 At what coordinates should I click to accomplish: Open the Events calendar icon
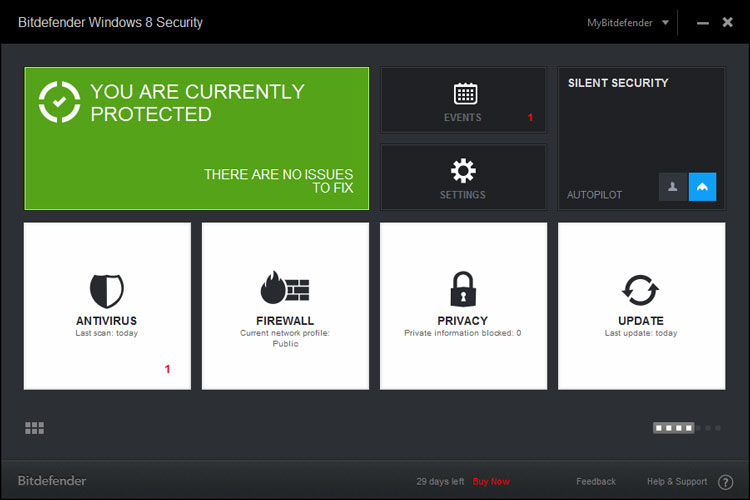coord(465,93)
